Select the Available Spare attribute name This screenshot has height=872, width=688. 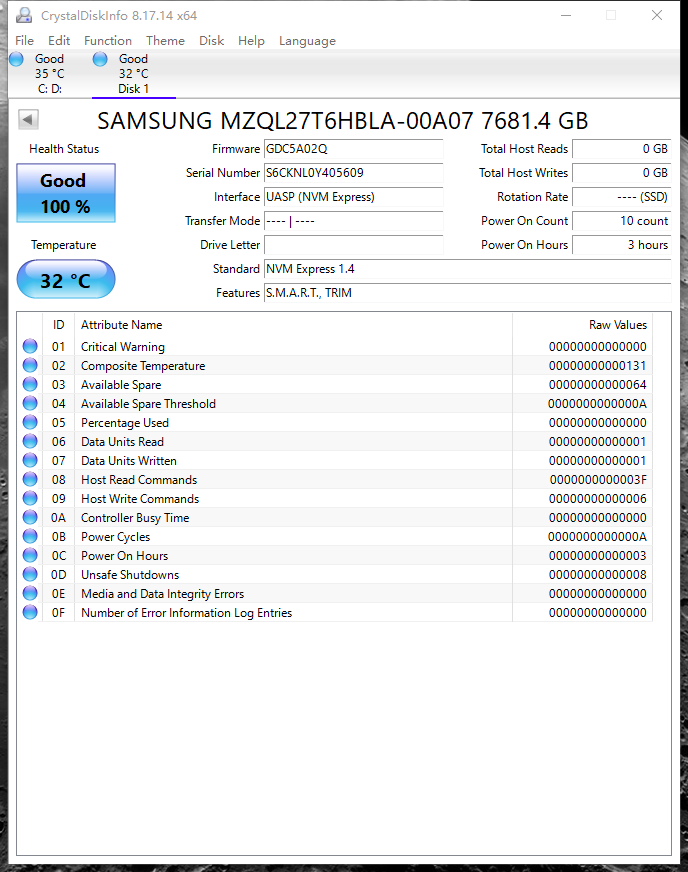point(121,385)
